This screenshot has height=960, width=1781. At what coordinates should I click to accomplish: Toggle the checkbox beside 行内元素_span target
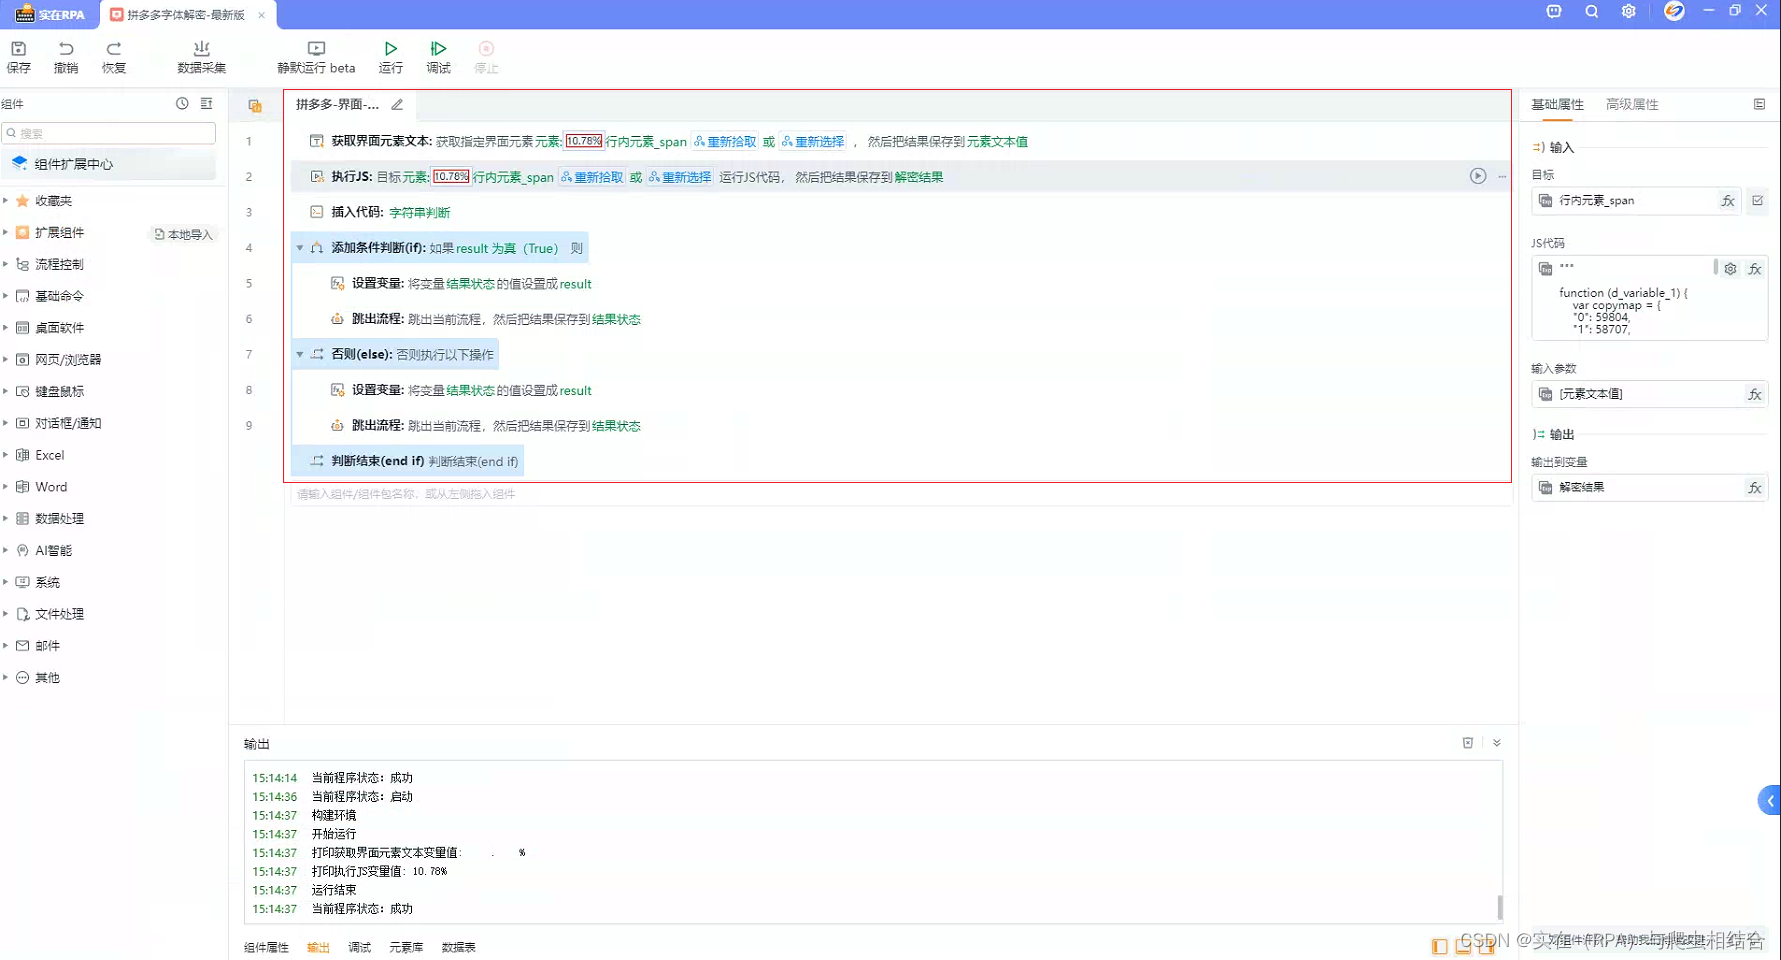(x=1757, y=200)
